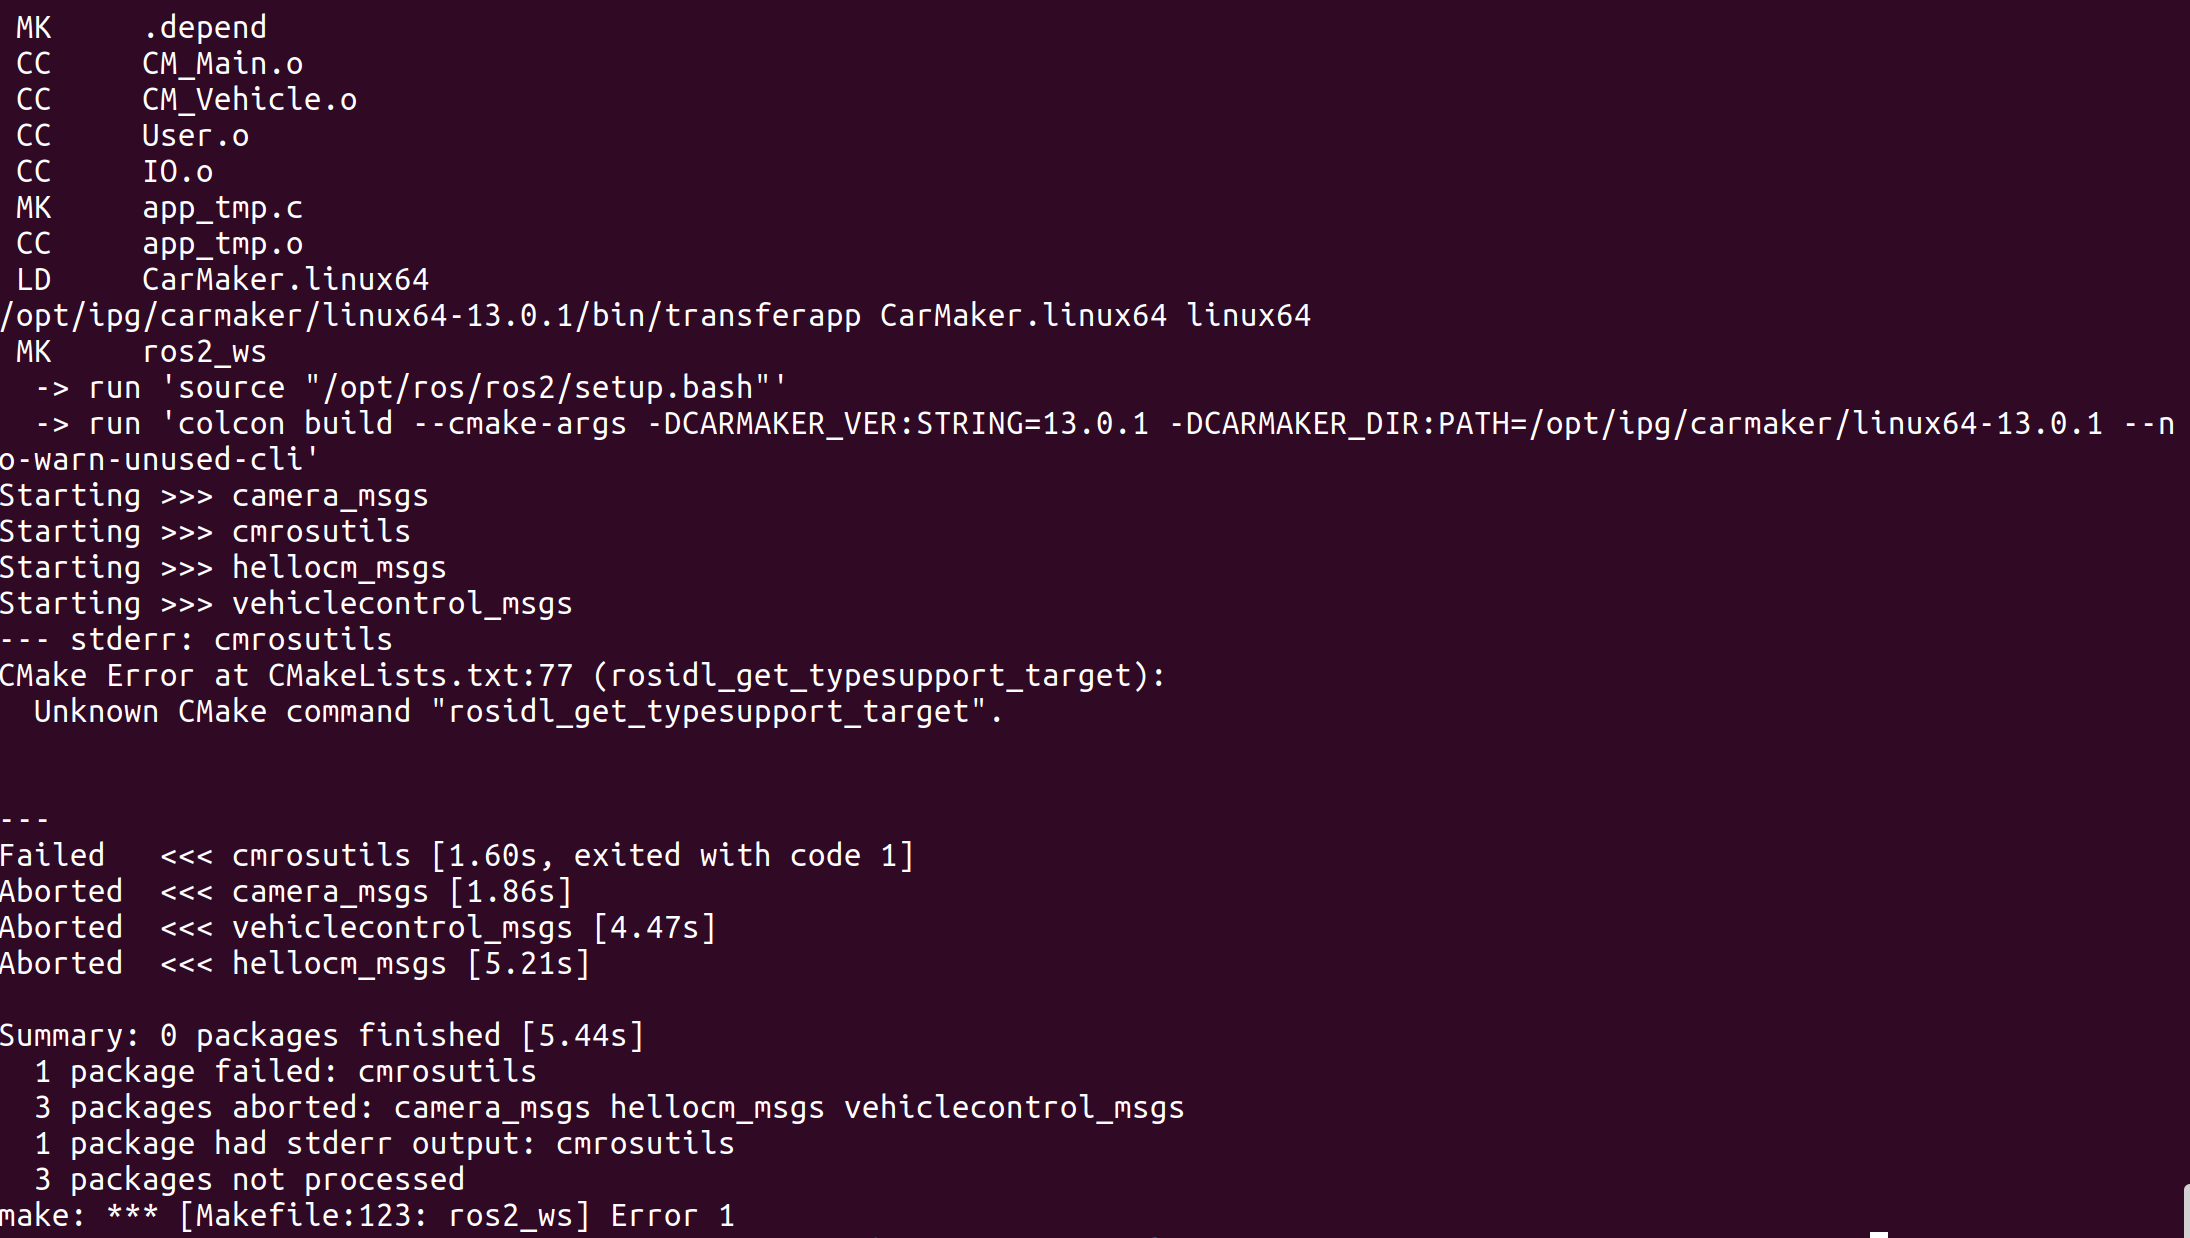Click the 'Aborted <<< camera_msgs' line

coord(286,892)
